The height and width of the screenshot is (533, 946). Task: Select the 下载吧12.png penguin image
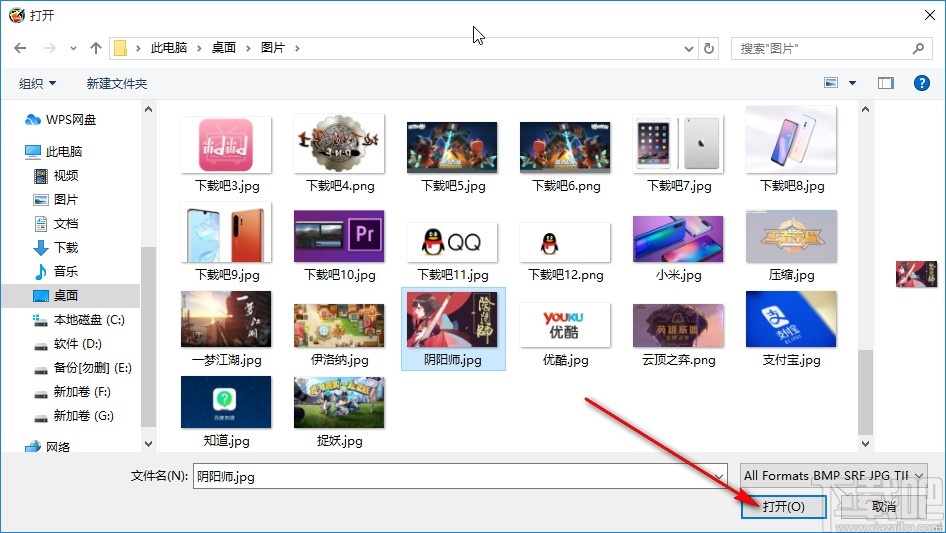[x=565, y=252]
